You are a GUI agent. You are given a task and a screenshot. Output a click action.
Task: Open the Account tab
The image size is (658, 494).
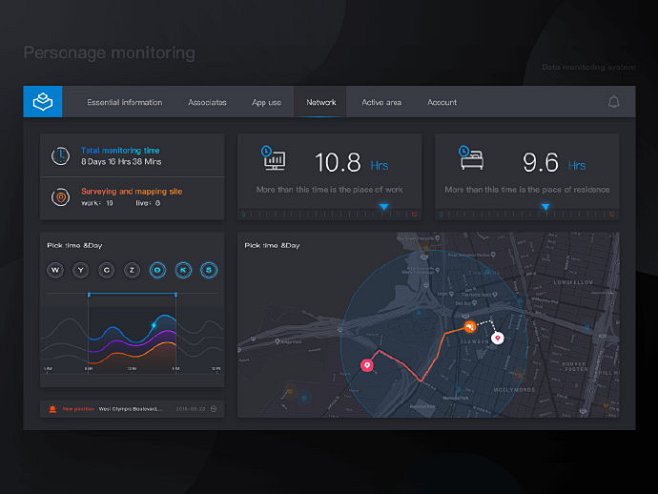point(442,102)
